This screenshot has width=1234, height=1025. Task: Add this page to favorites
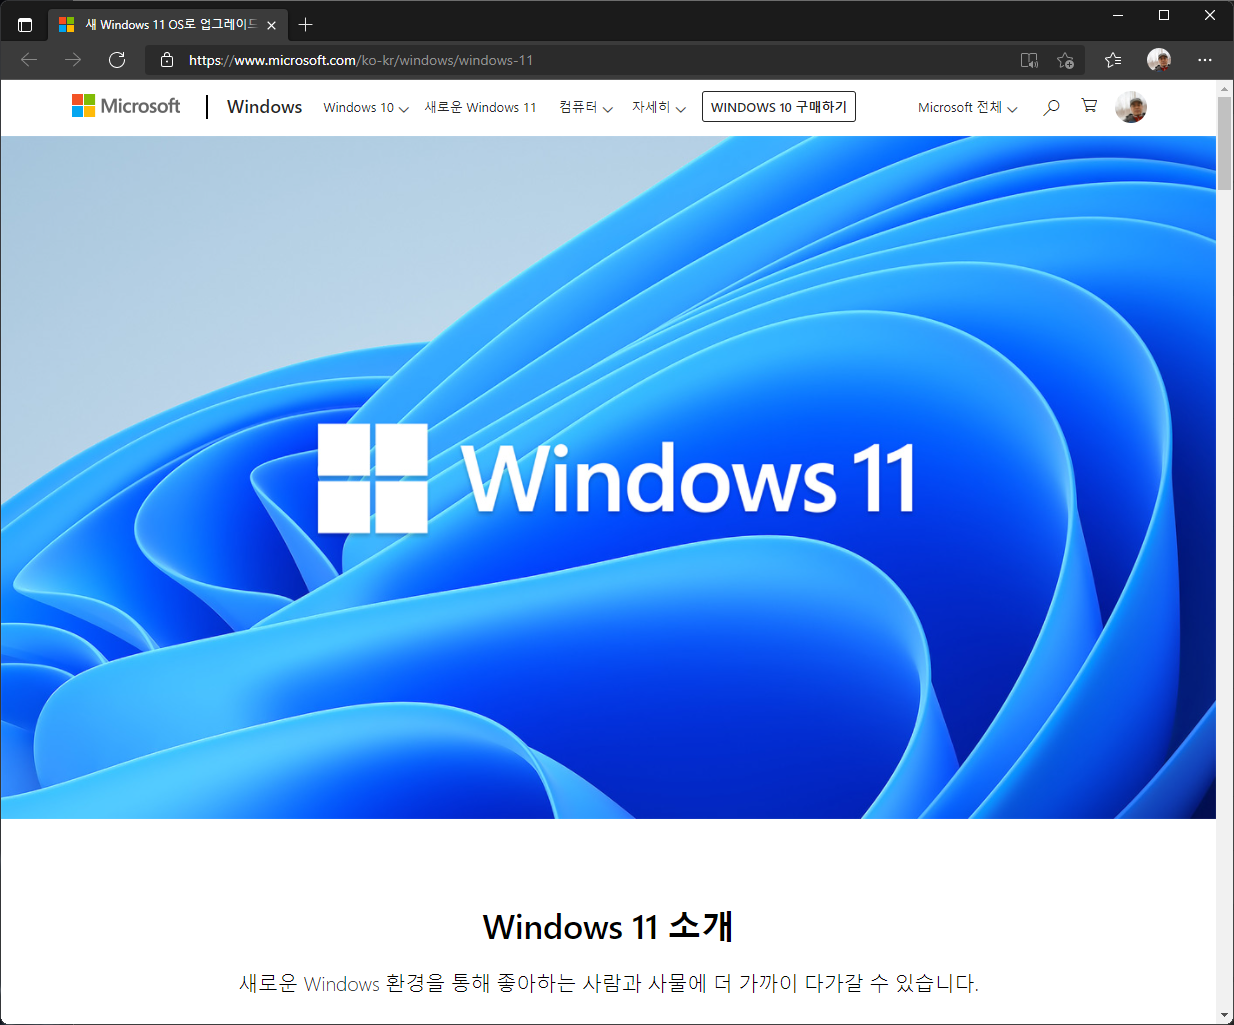point(1066,60)
